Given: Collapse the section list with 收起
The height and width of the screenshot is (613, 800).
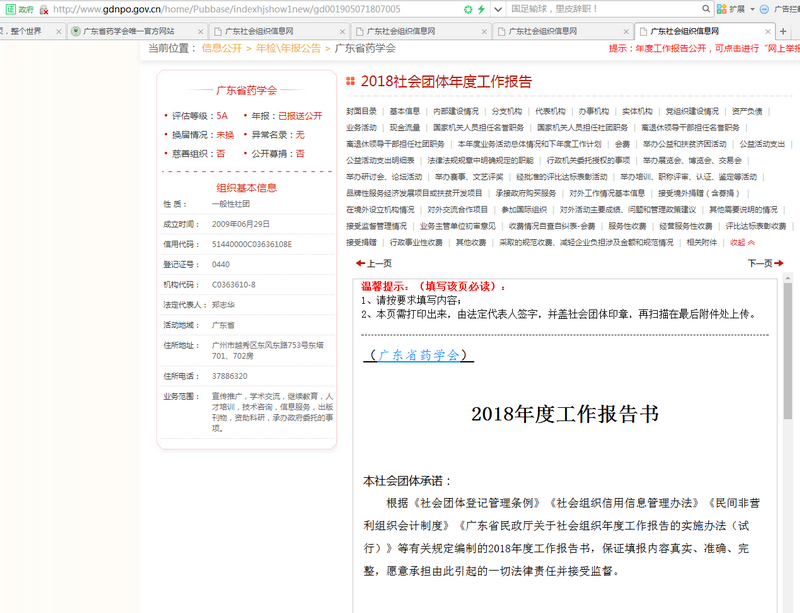Looking at the screenshot, I should pyautogui.click(x=743, y=242).
